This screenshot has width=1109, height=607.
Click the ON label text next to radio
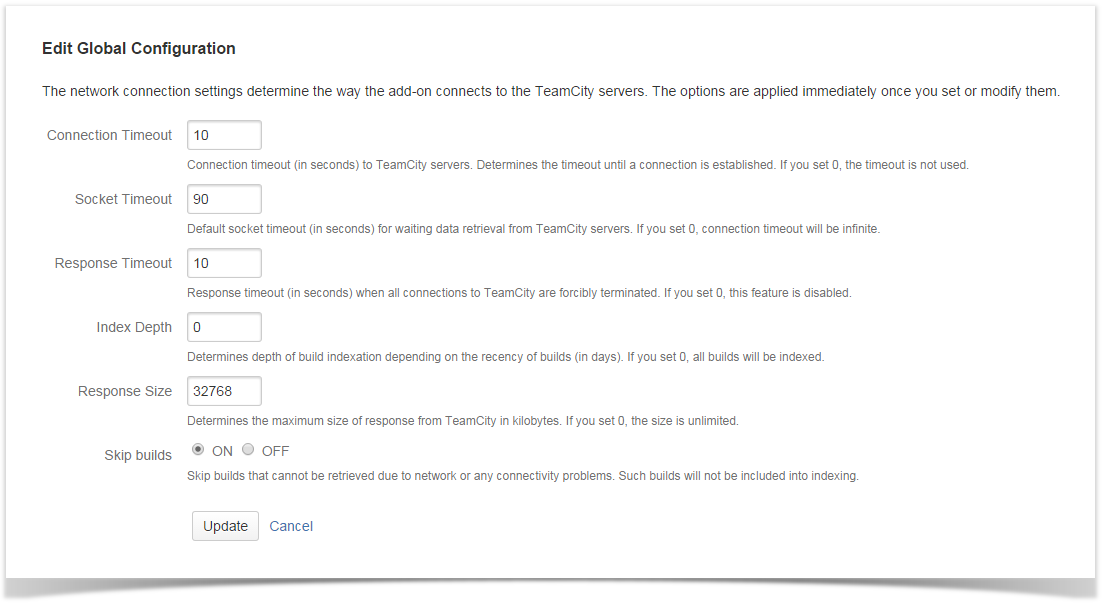point(222,451)
